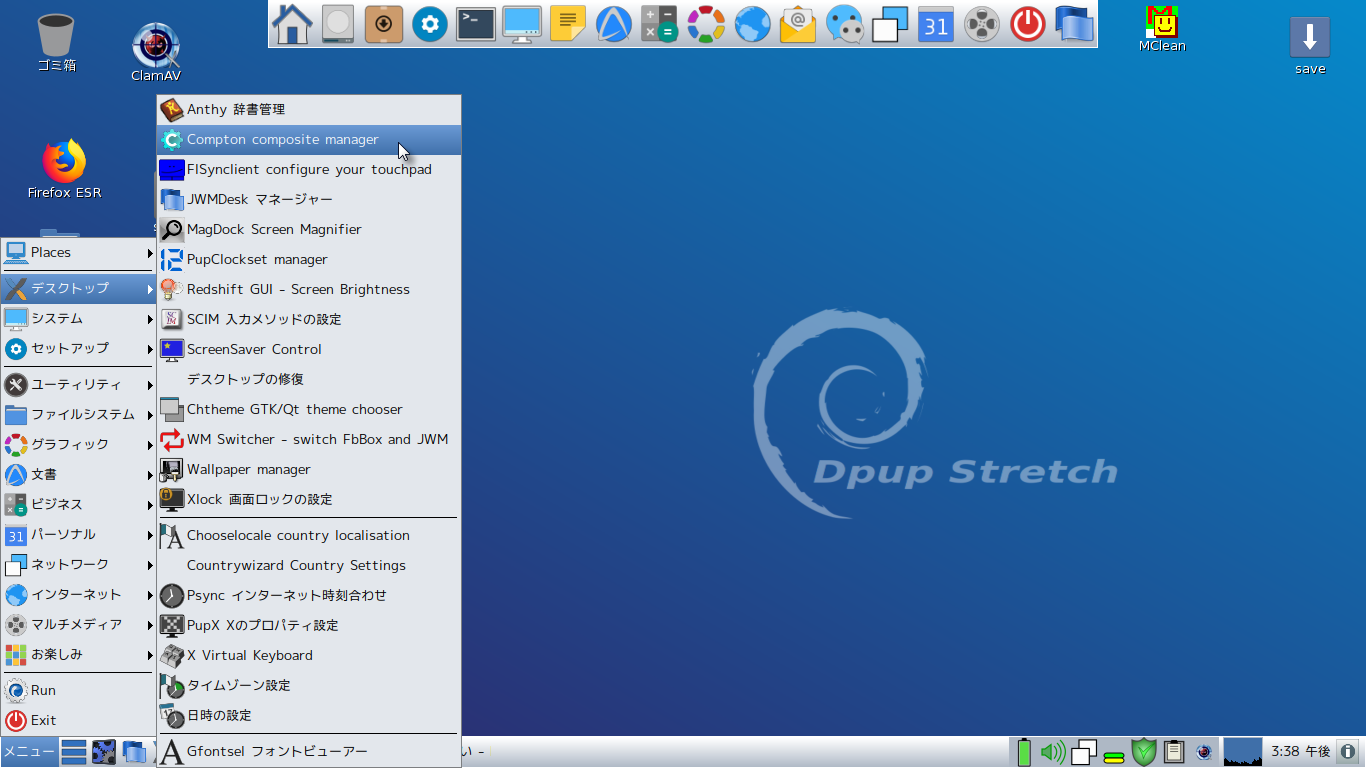Open the ゴミ箱 trash desktop icon

click(x=56, y=44)
